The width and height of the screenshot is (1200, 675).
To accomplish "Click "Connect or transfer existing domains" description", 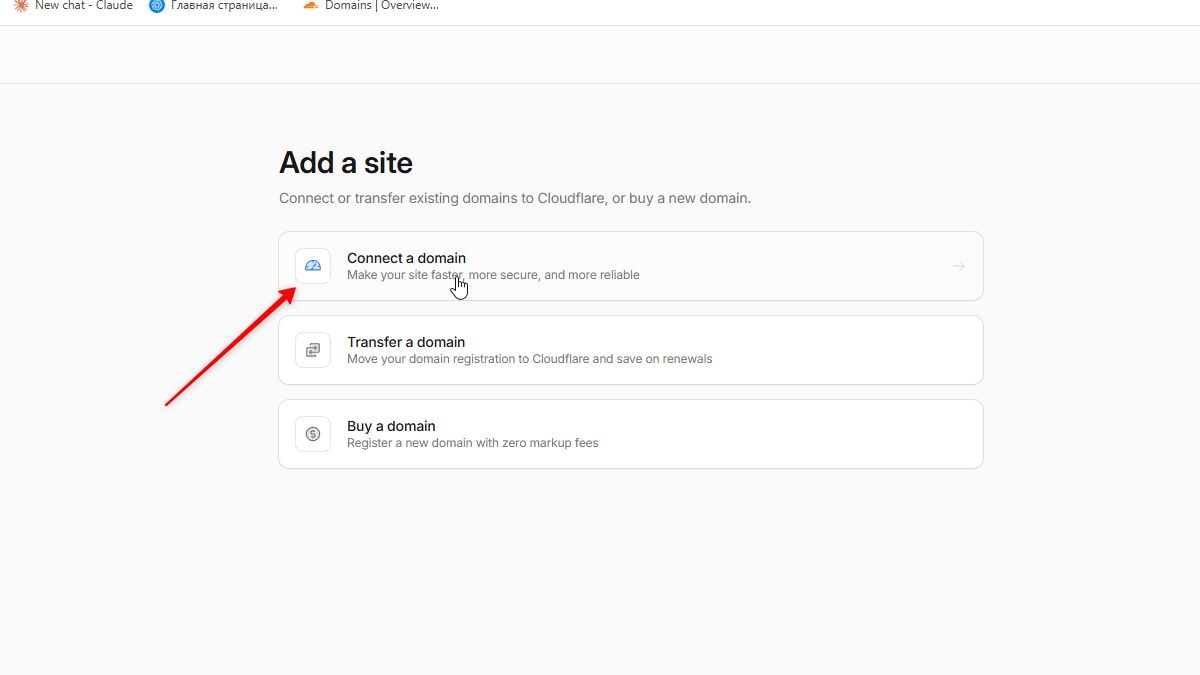I will (515, 198).
